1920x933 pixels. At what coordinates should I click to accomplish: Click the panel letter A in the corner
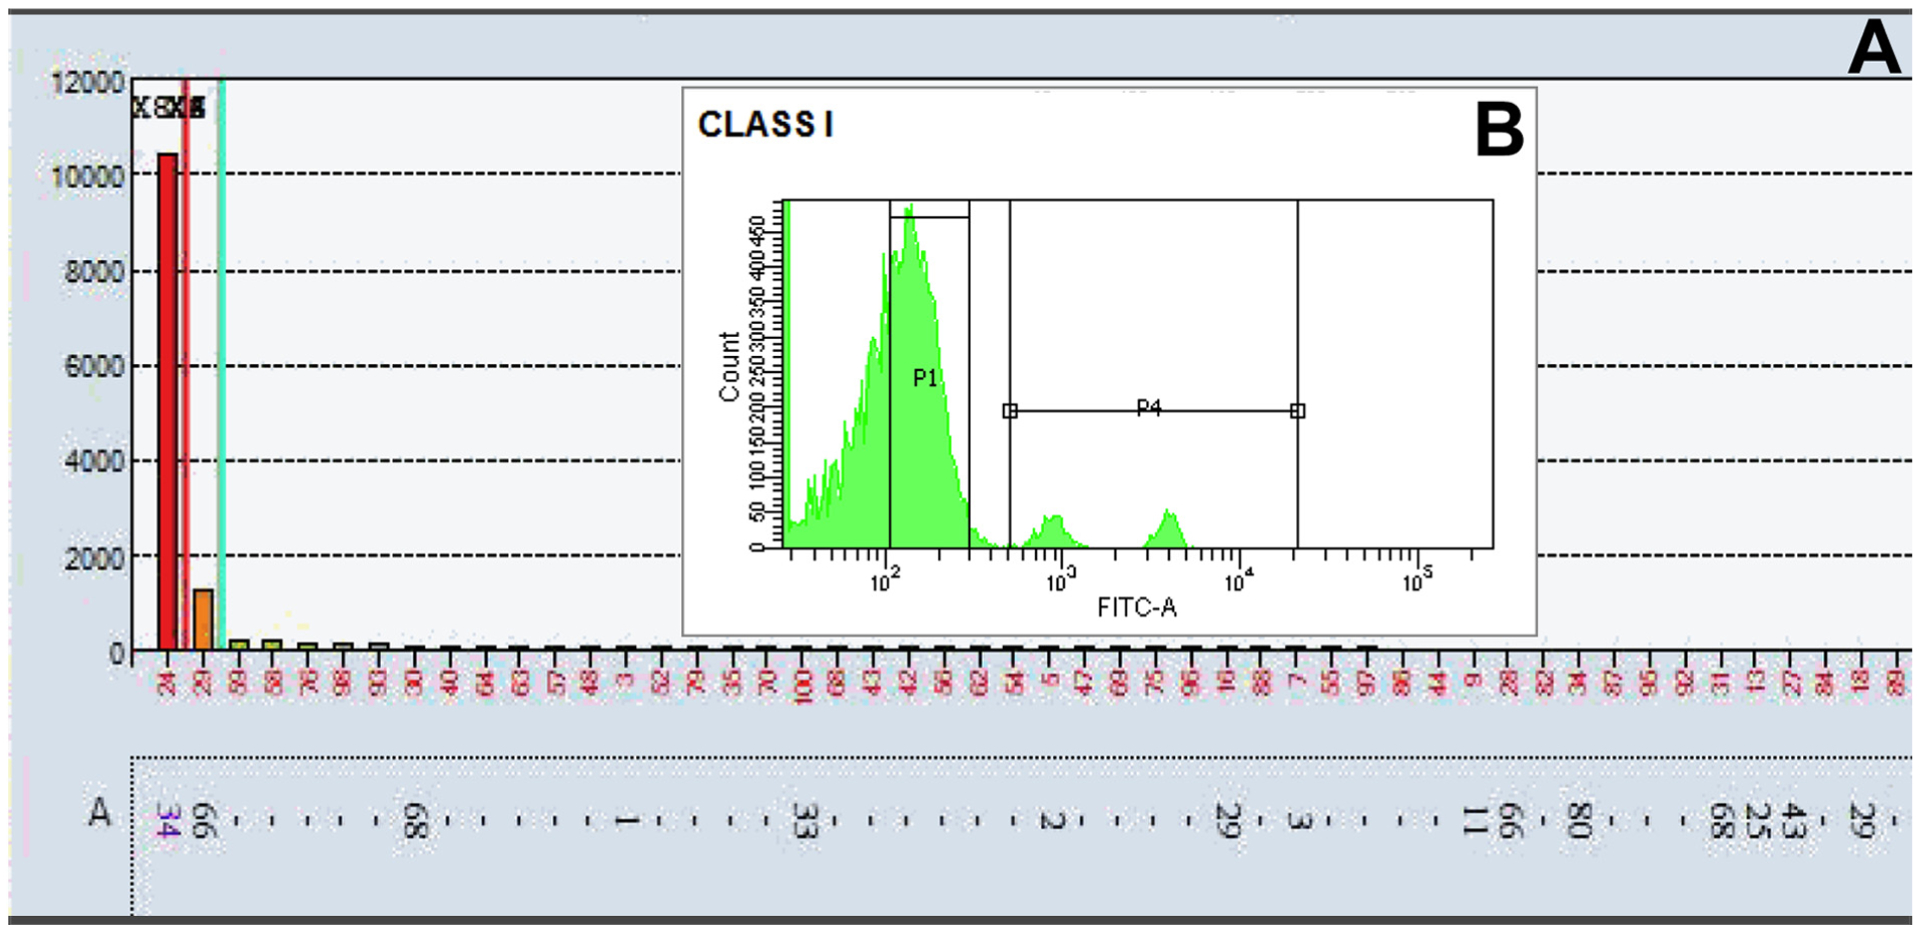point(1873,47)
